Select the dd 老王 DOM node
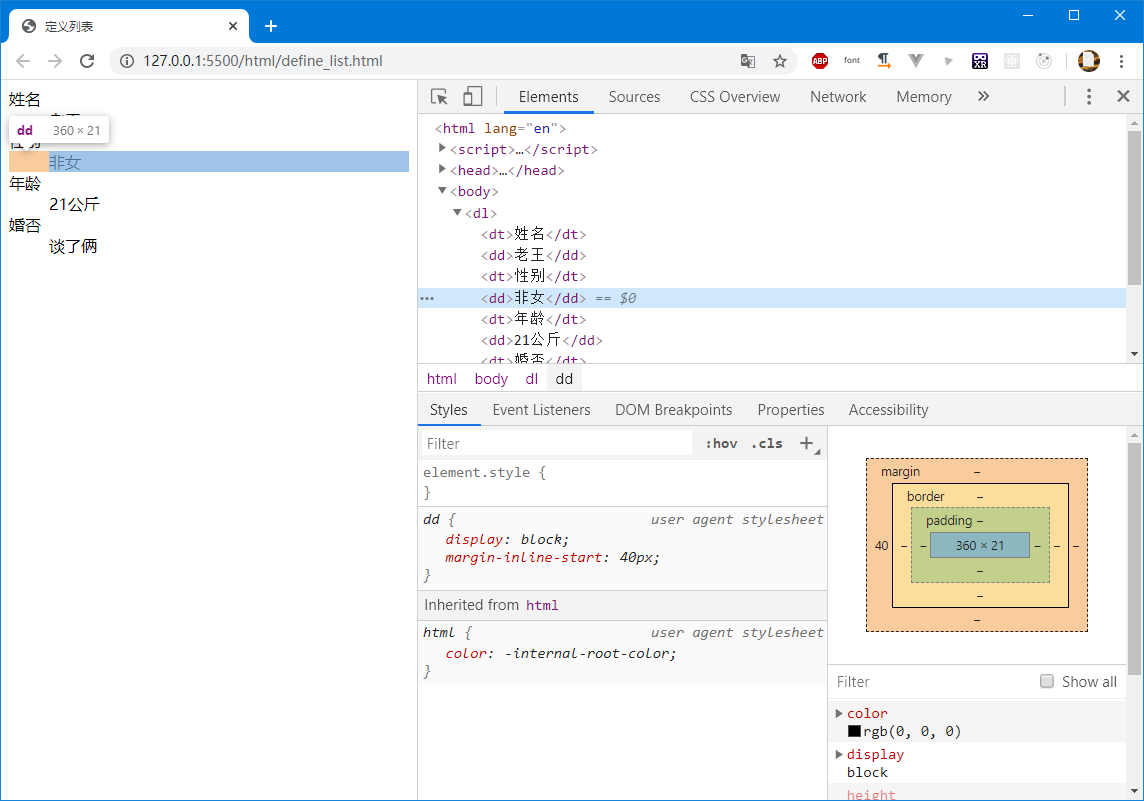The image size is (1144, 801). tap(533, 255)
